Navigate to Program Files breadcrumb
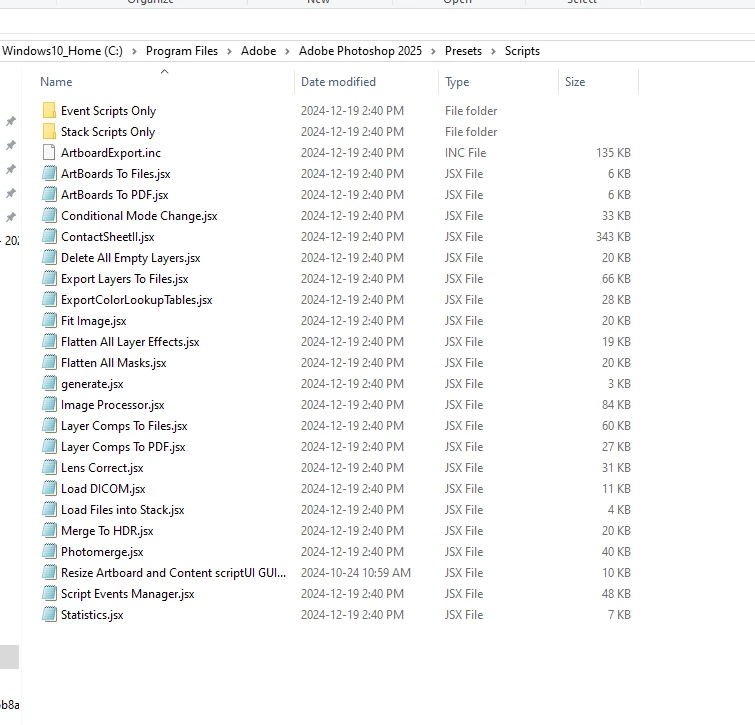The width and height of the screenshot is (755, 725). [x=182, y=51]
